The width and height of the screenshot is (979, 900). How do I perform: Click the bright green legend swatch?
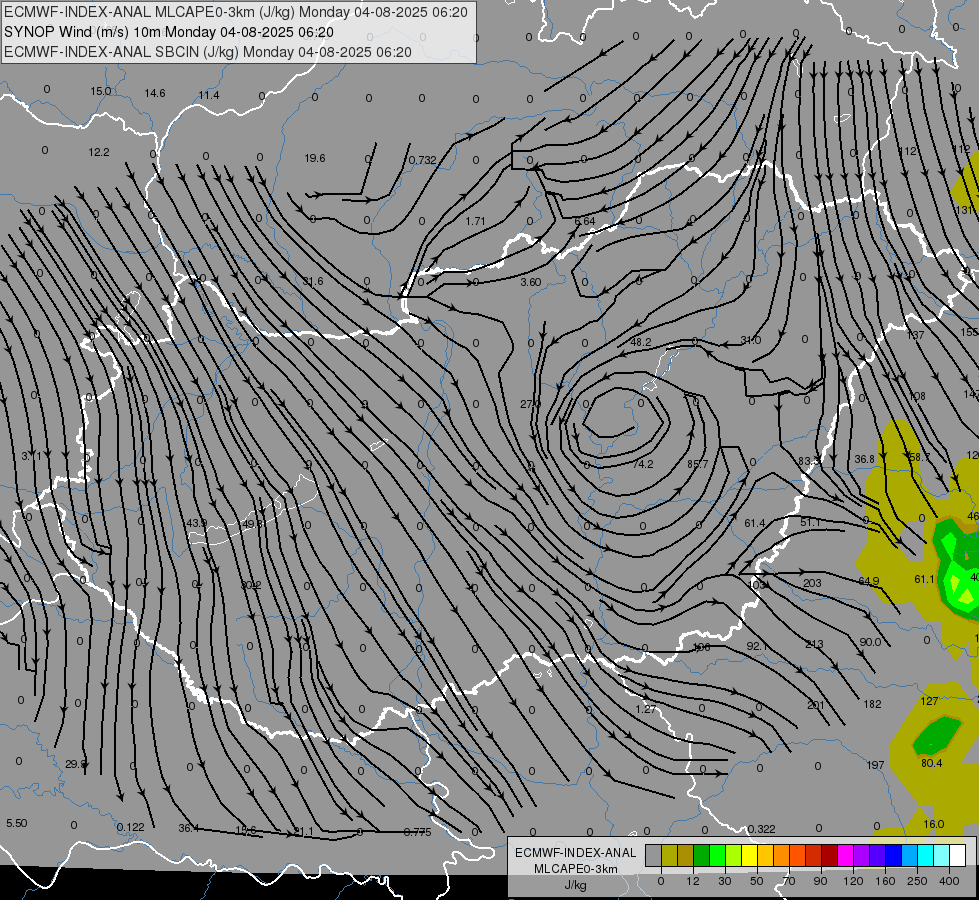point(717,855)
